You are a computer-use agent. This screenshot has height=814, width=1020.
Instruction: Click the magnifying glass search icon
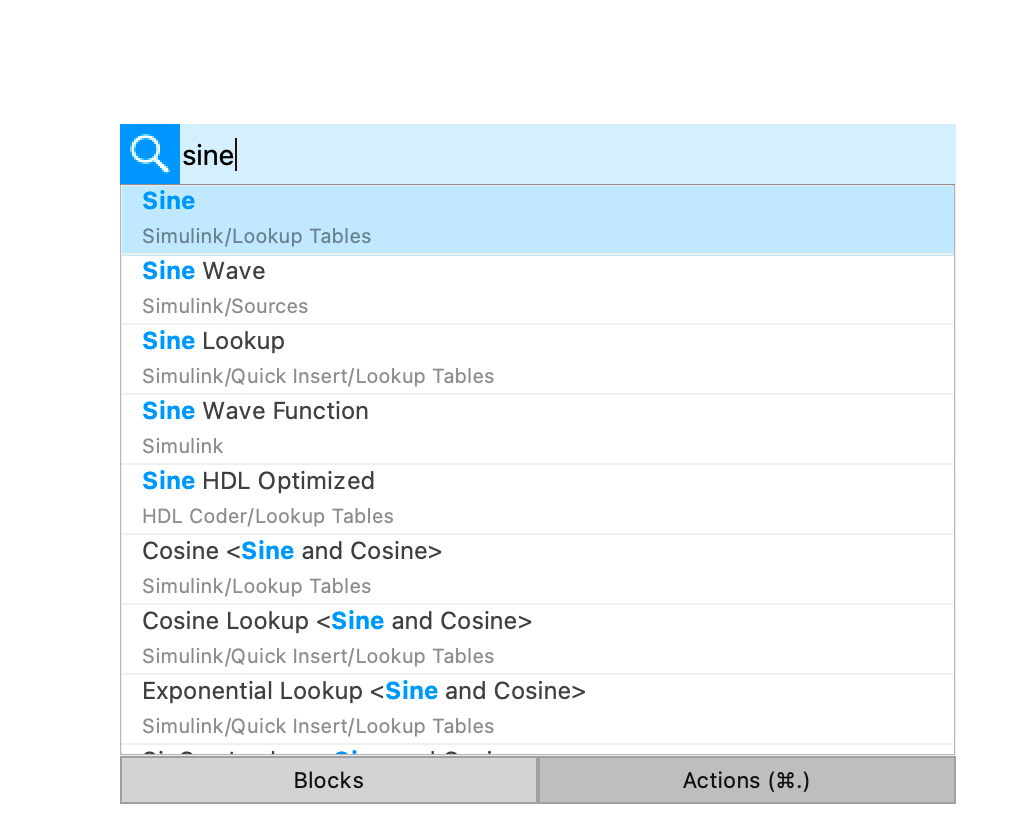pos(150,154)
